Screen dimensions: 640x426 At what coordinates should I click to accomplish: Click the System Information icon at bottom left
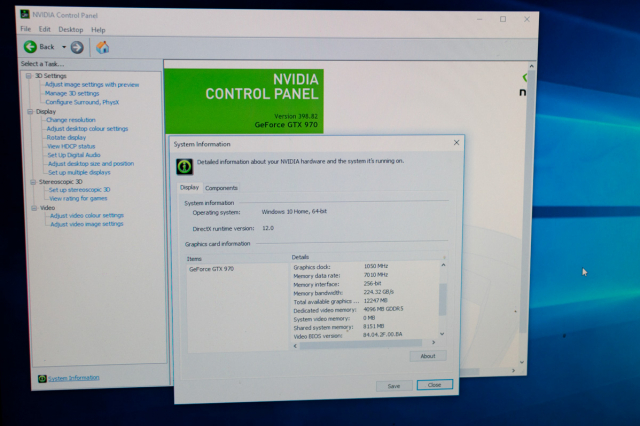(42, 378)
